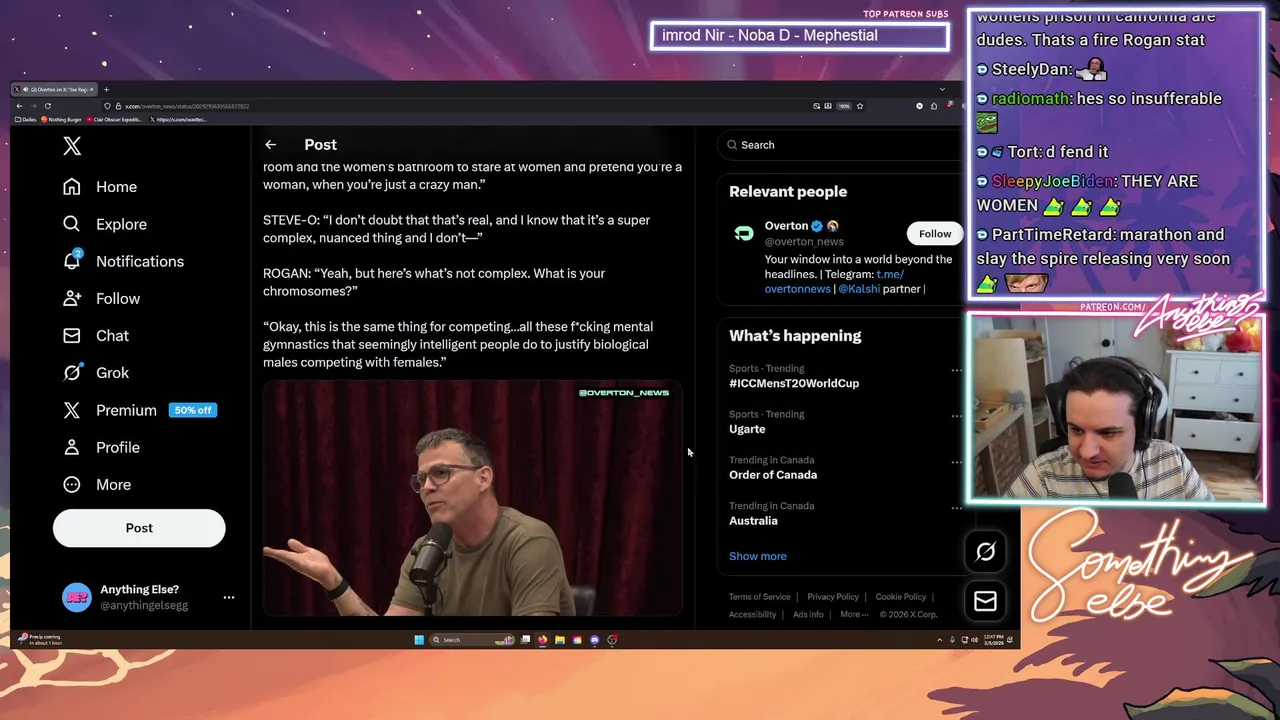Click the white Post button

click(x=139, y=528)
